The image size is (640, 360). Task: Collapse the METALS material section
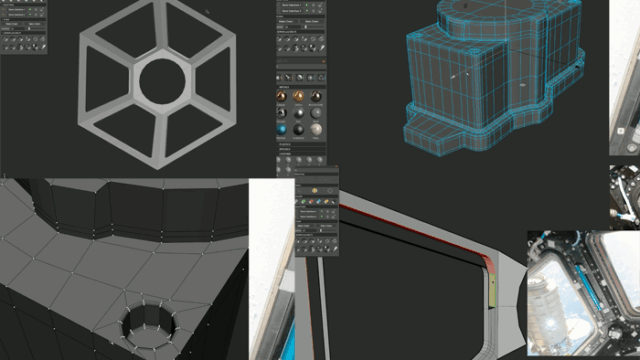[301, 87]
